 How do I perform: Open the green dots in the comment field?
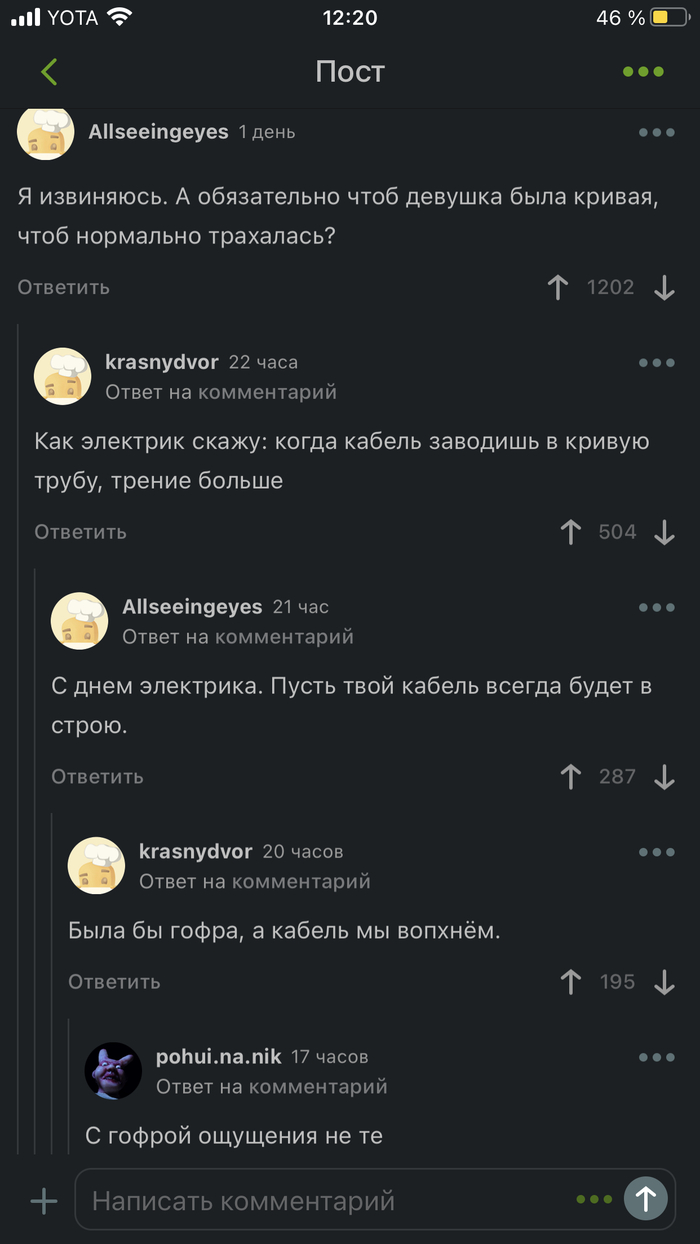click(x=594, y=1200)
